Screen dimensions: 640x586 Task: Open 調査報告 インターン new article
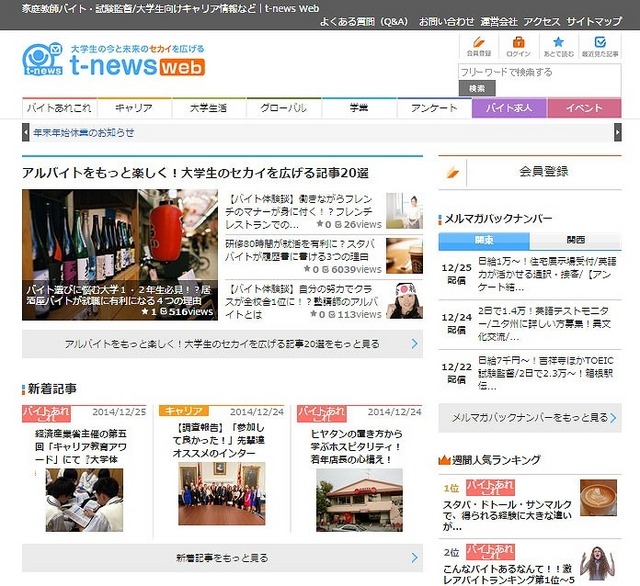pos(219,440)
